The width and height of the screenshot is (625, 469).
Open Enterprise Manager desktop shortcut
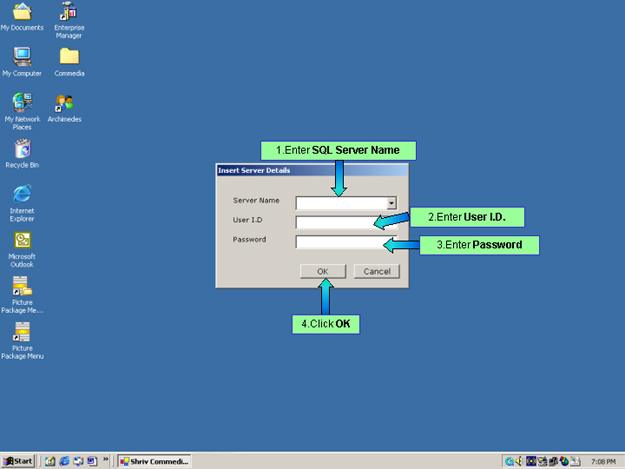pyautogui.click(x=68, y=13)
